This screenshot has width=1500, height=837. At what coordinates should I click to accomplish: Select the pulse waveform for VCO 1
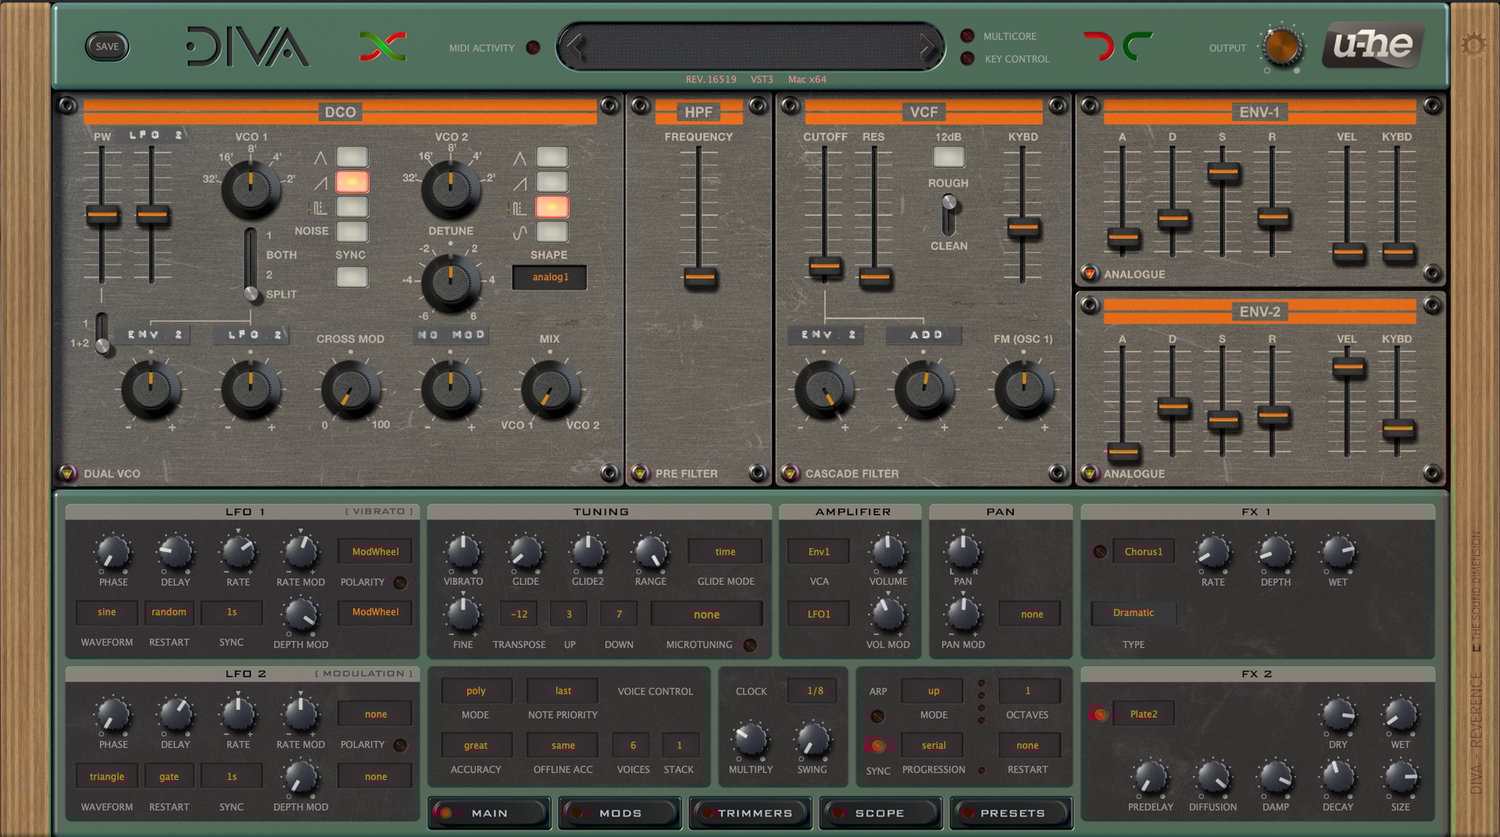pyautogui.click(x=352, y=207)
